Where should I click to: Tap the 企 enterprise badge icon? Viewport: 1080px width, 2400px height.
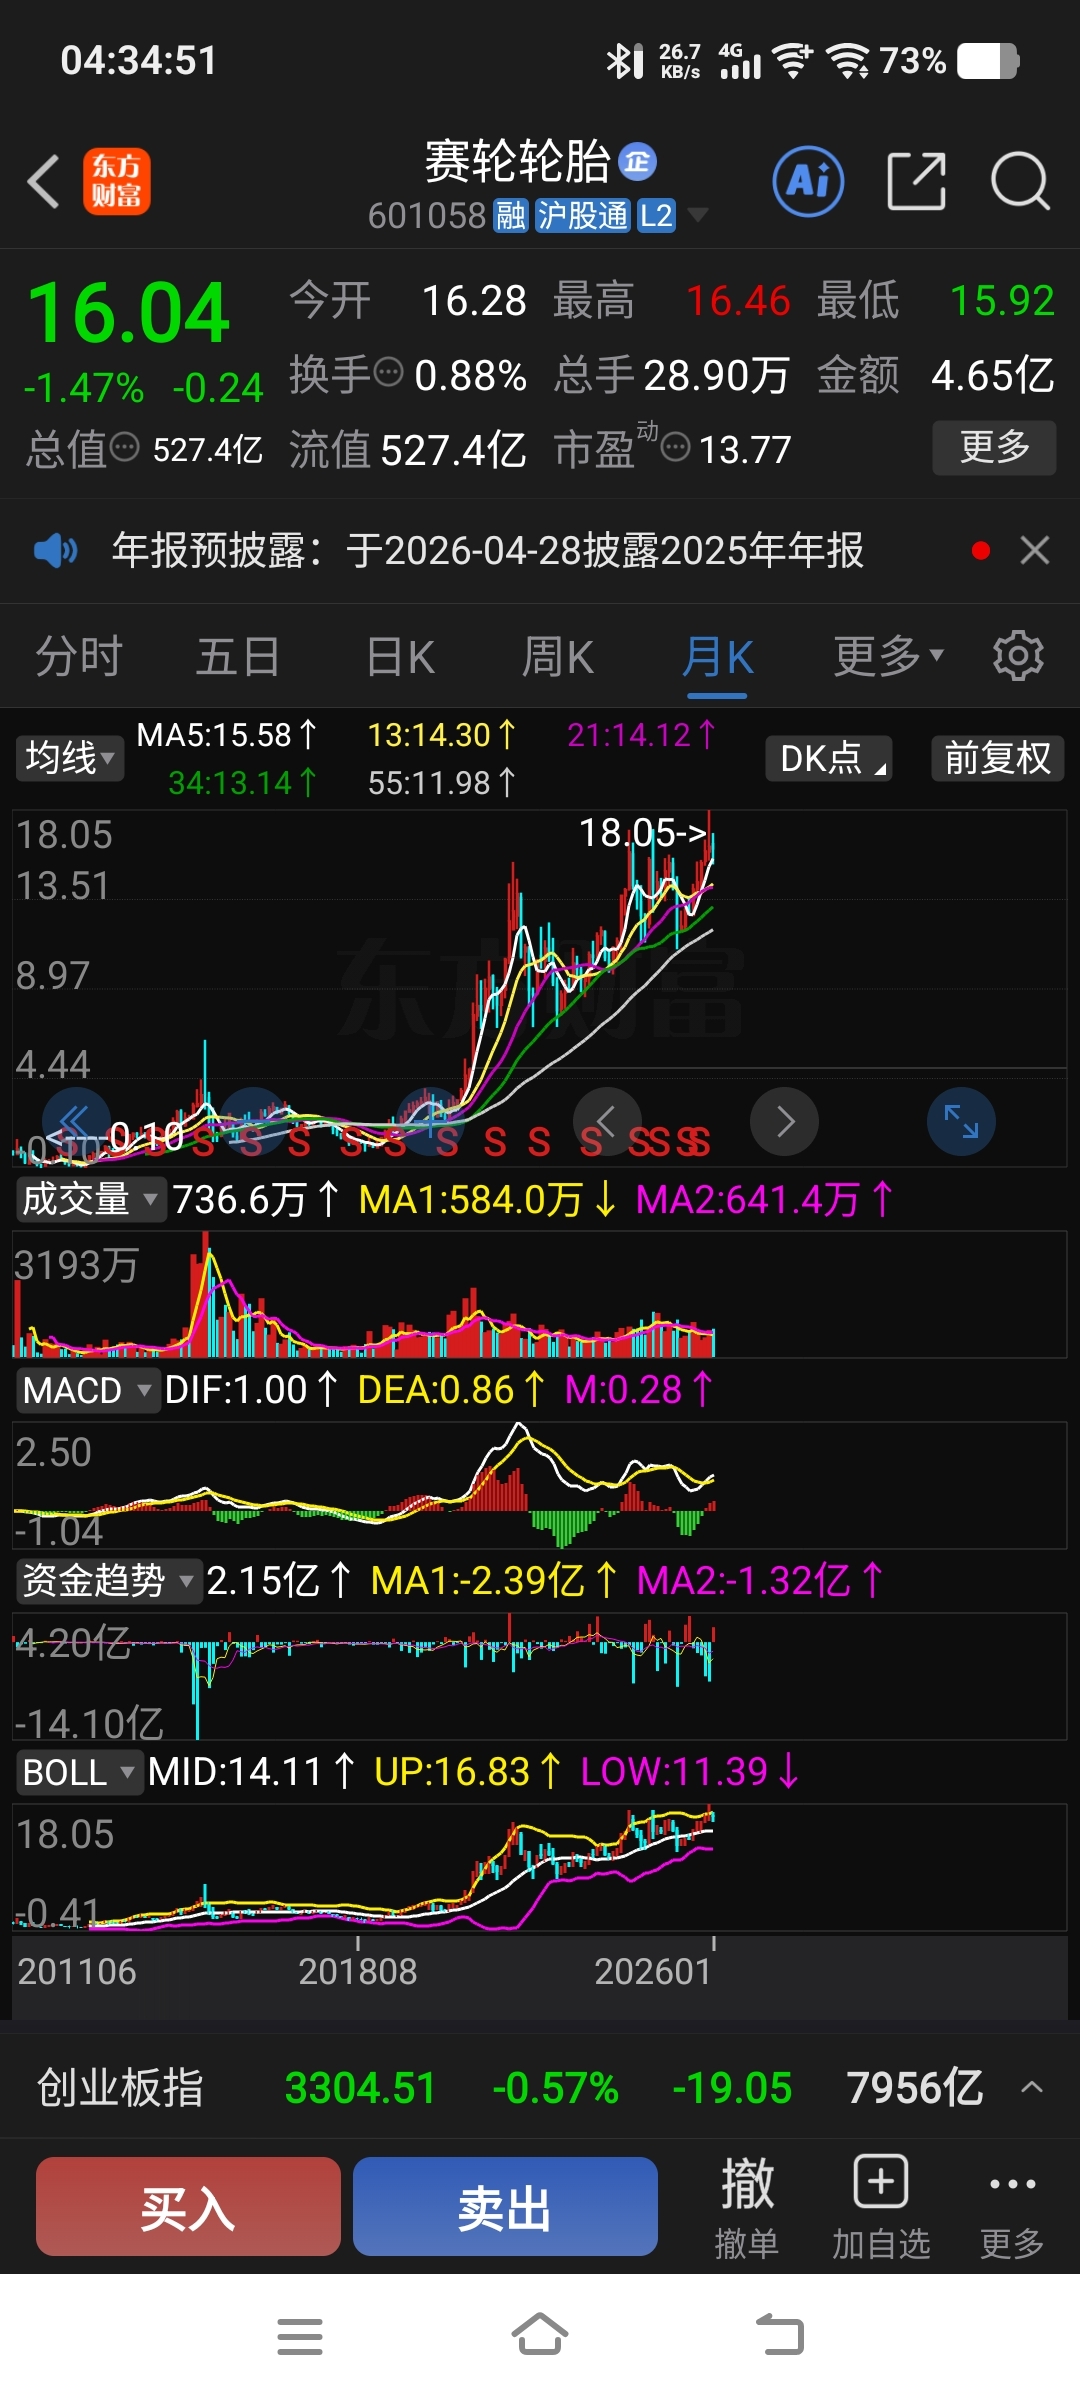[x=637, y=162]
